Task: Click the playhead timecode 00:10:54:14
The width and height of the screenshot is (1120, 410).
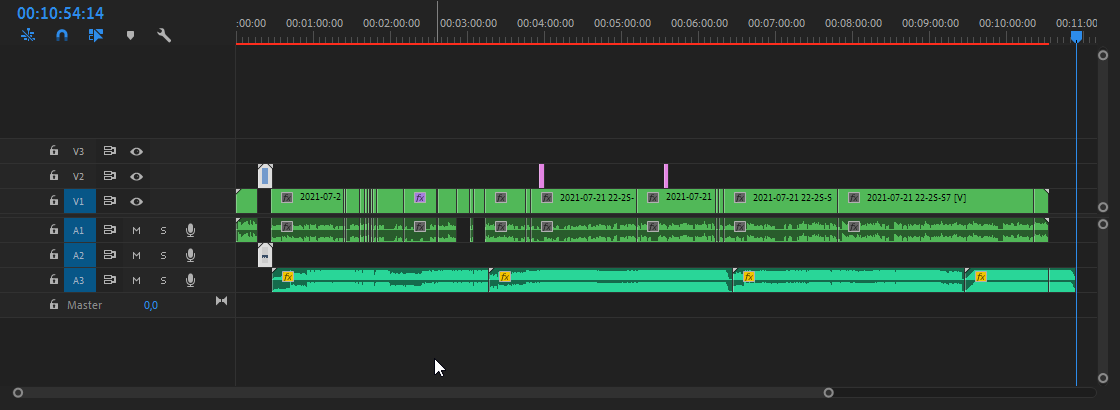Action: point(60,13)
